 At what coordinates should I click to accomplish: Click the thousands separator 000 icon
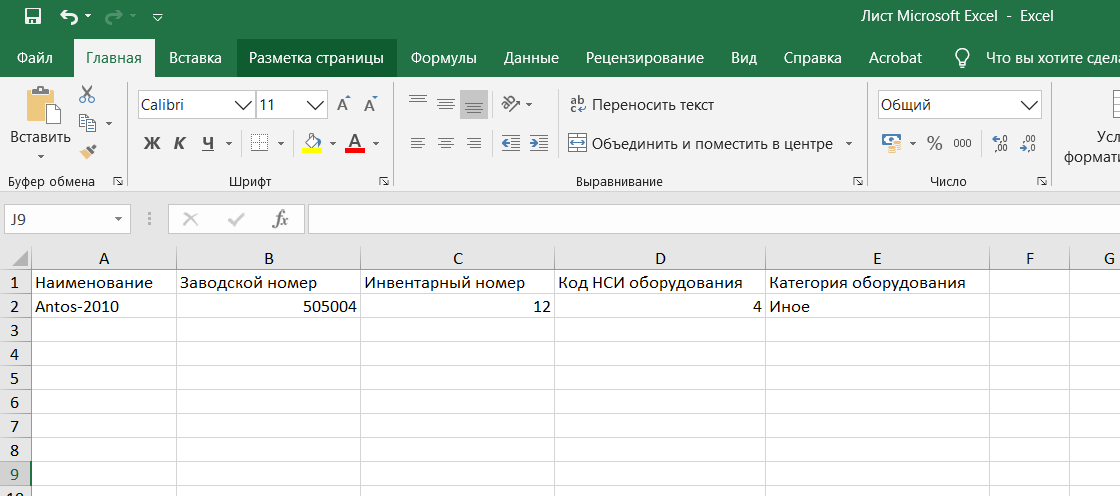click(962, 144)
